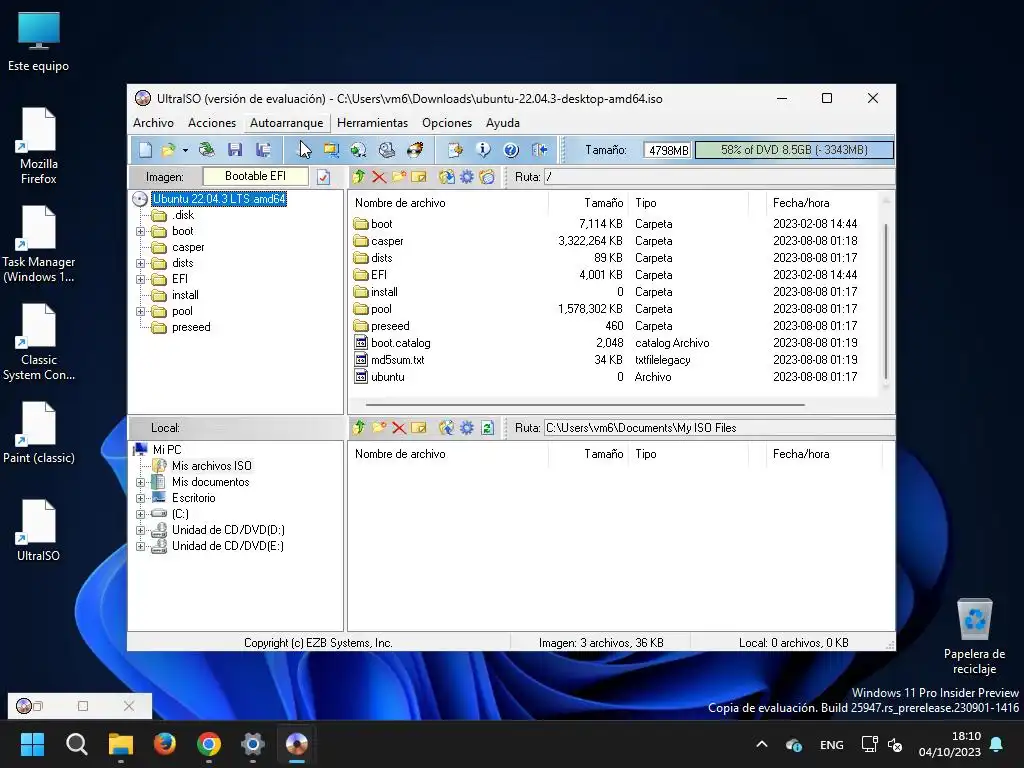The height and width of the screenshot is (768, 1024).
Task: Click the globe add-to-image icon in Local toolbar
Action: 447,428
